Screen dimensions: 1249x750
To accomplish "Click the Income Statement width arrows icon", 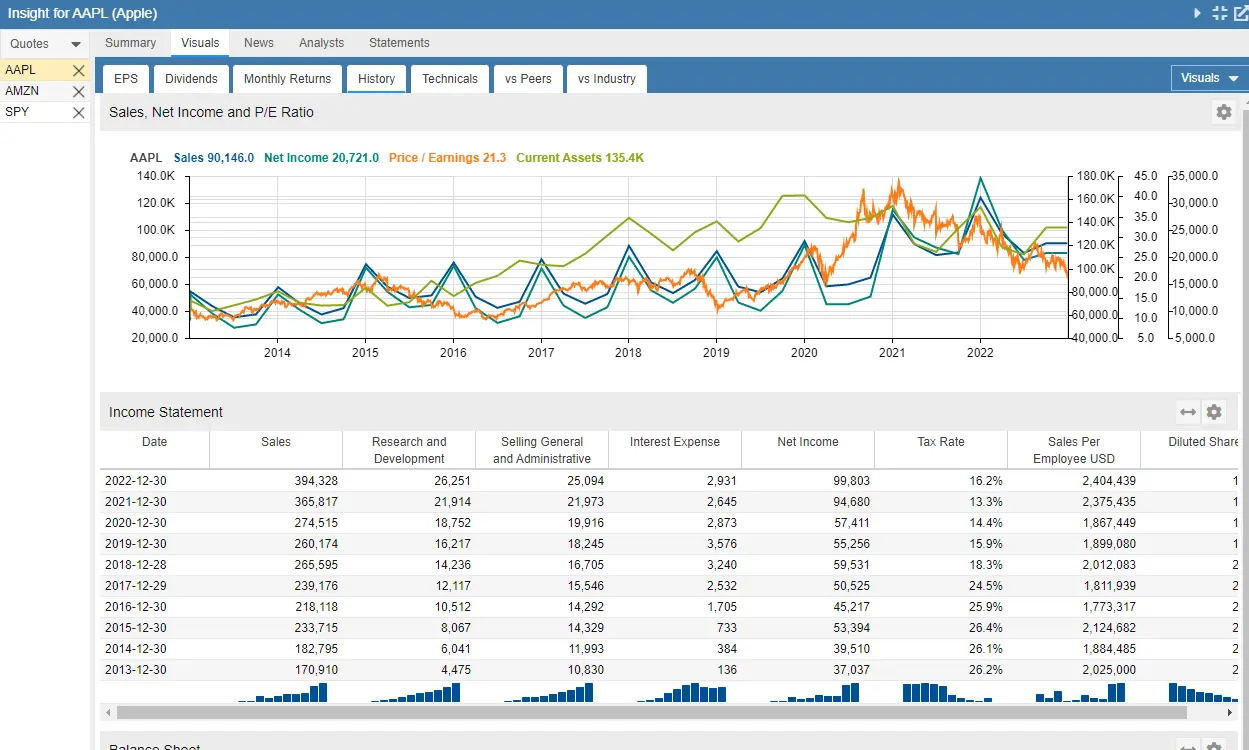I will point(1187,412).
